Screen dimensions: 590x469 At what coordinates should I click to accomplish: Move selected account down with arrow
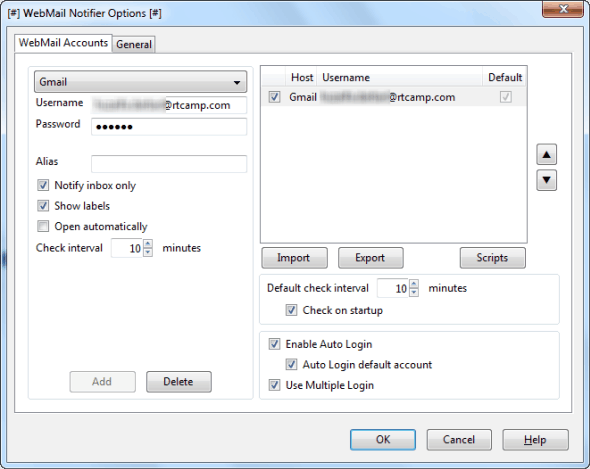(546, 180)
